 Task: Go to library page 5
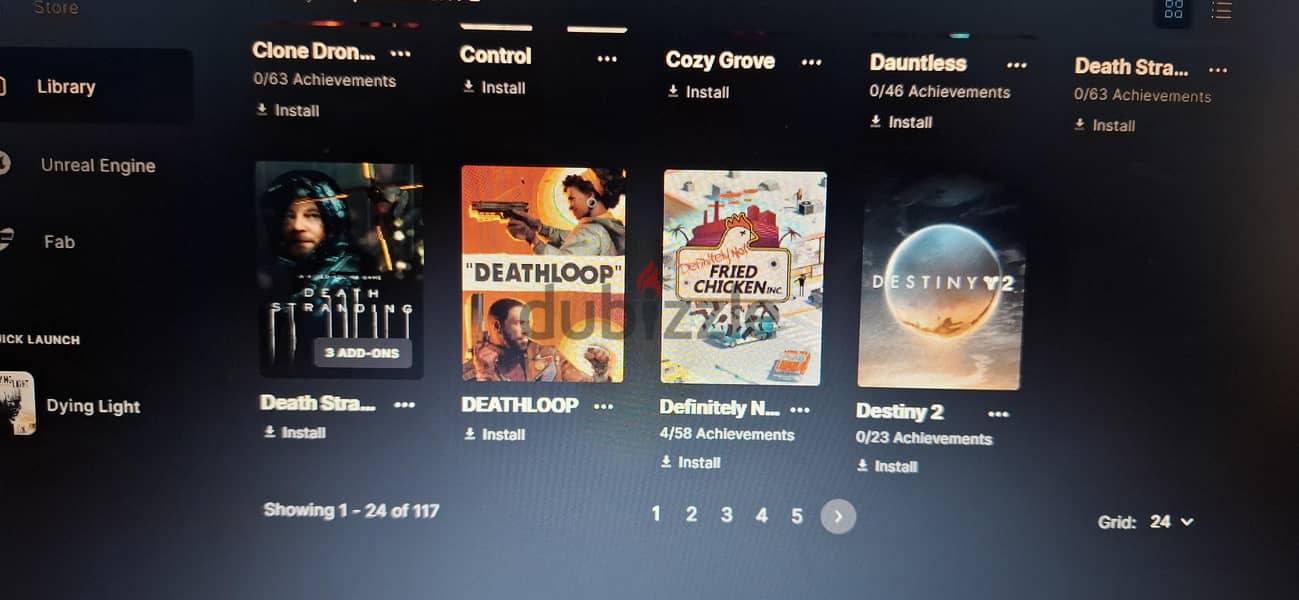[x=797, y=516]
